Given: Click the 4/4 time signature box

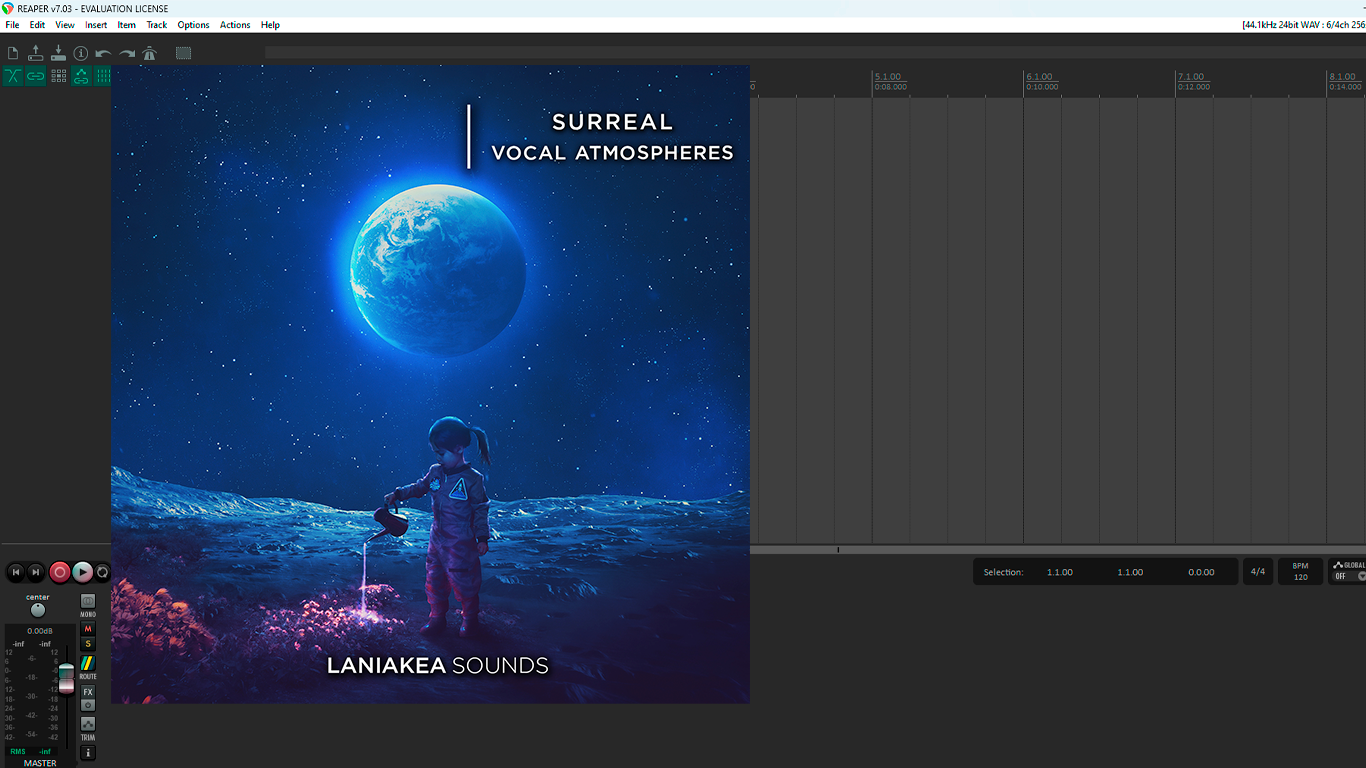Looking at the screenshot, I should [x=1258, y=572].
